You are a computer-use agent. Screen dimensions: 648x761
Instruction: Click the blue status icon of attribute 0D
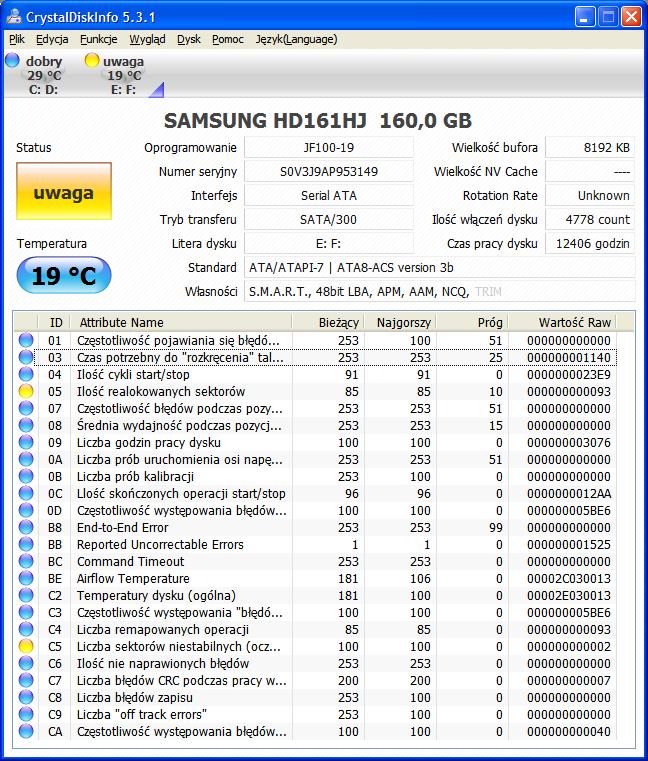pyautogui.click(x=26, y=510)
